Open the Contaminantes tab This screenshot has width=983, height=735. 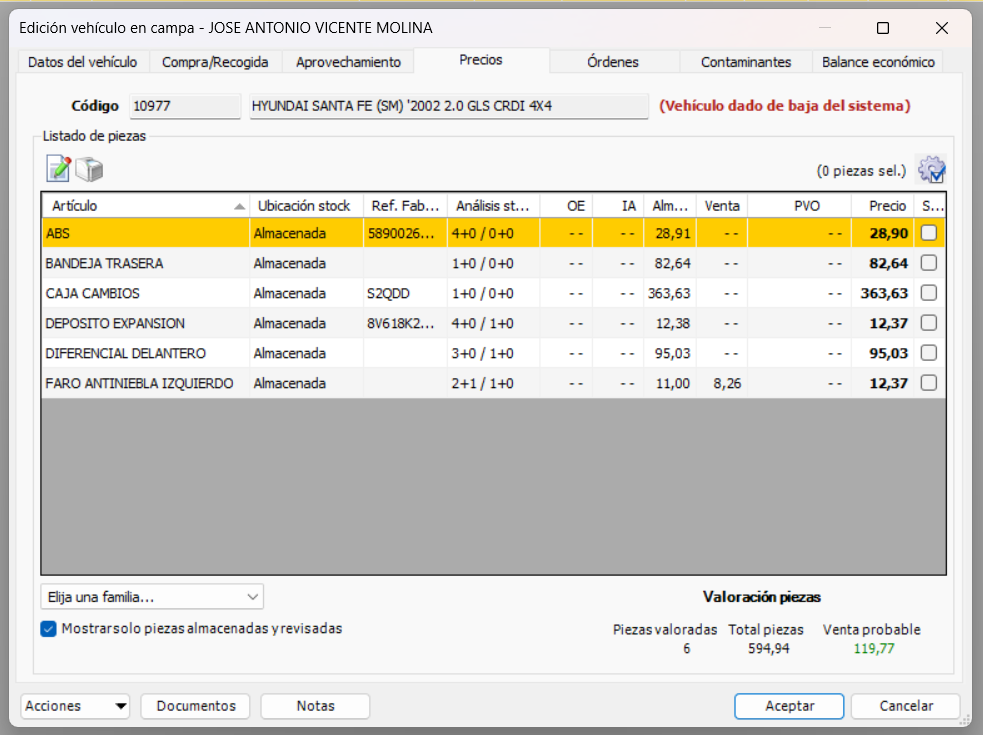pyautogui.click(x=745, y=61)
